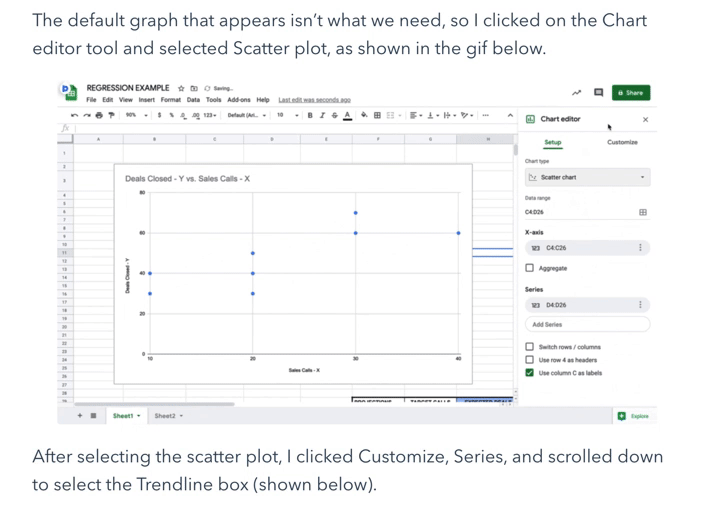The height and width of the screenshot is (512, 708).
Task: Increase decimal places icon
Action: pyautogui.click(x=196, y=116)
